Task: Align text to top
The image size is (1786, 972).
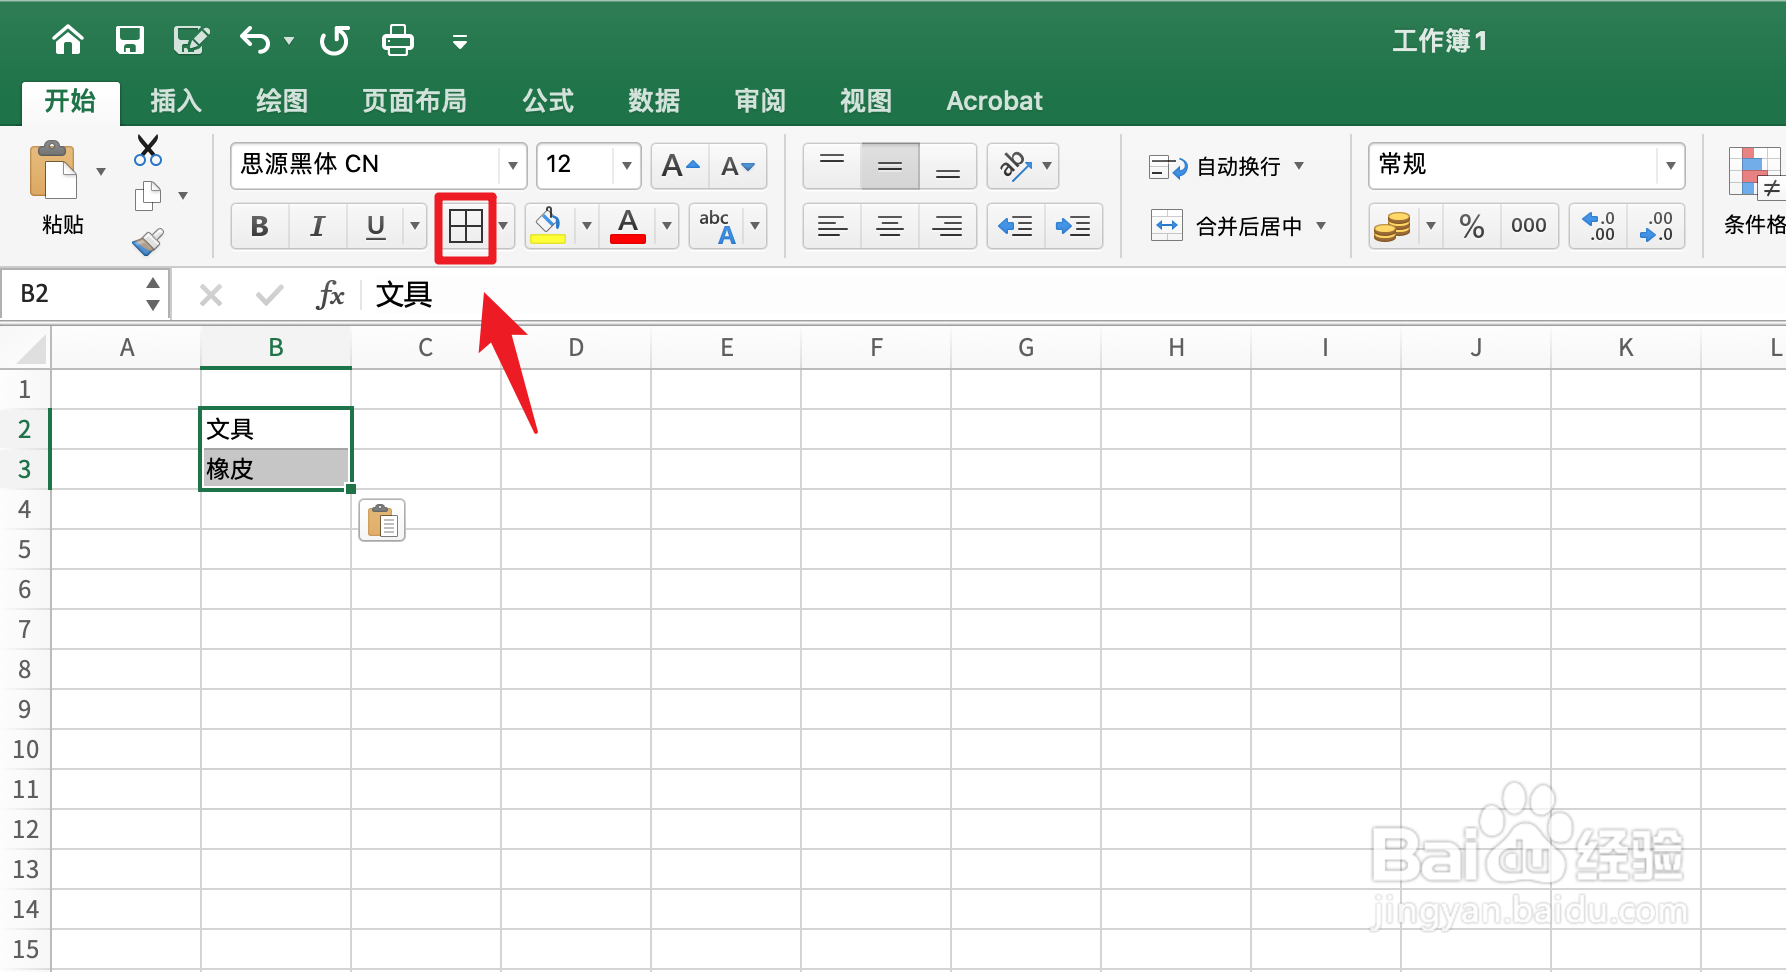Action: (x=832, y=166)
